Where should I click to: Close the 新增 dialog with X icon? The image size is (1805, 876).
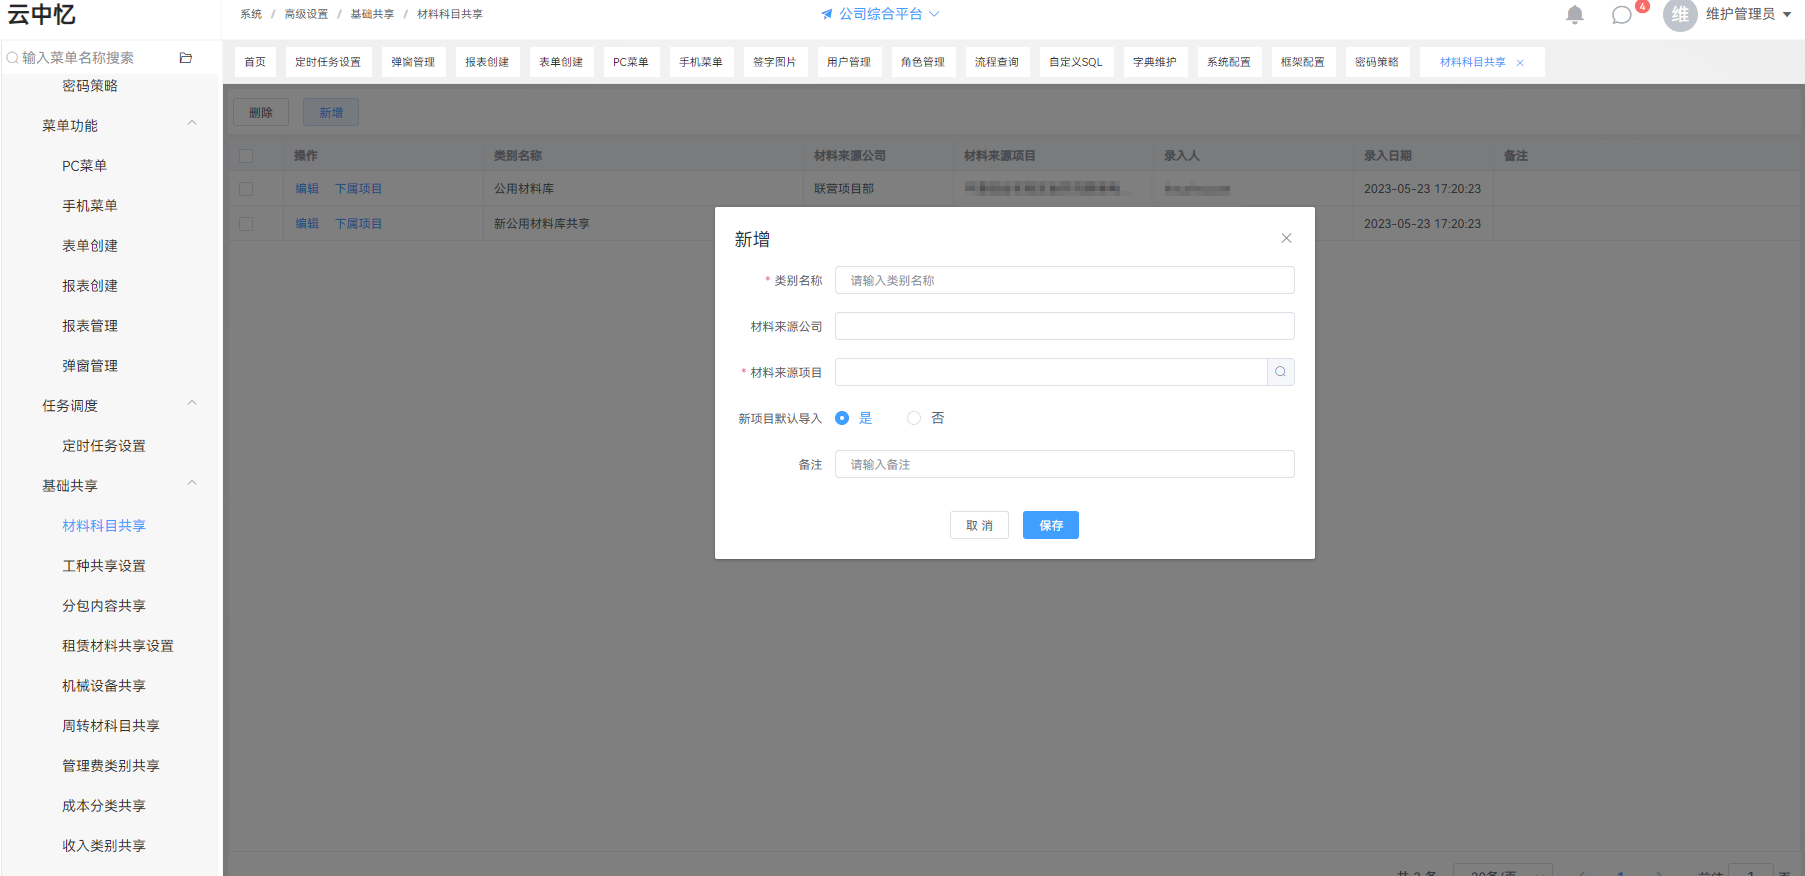[1287, 238]
